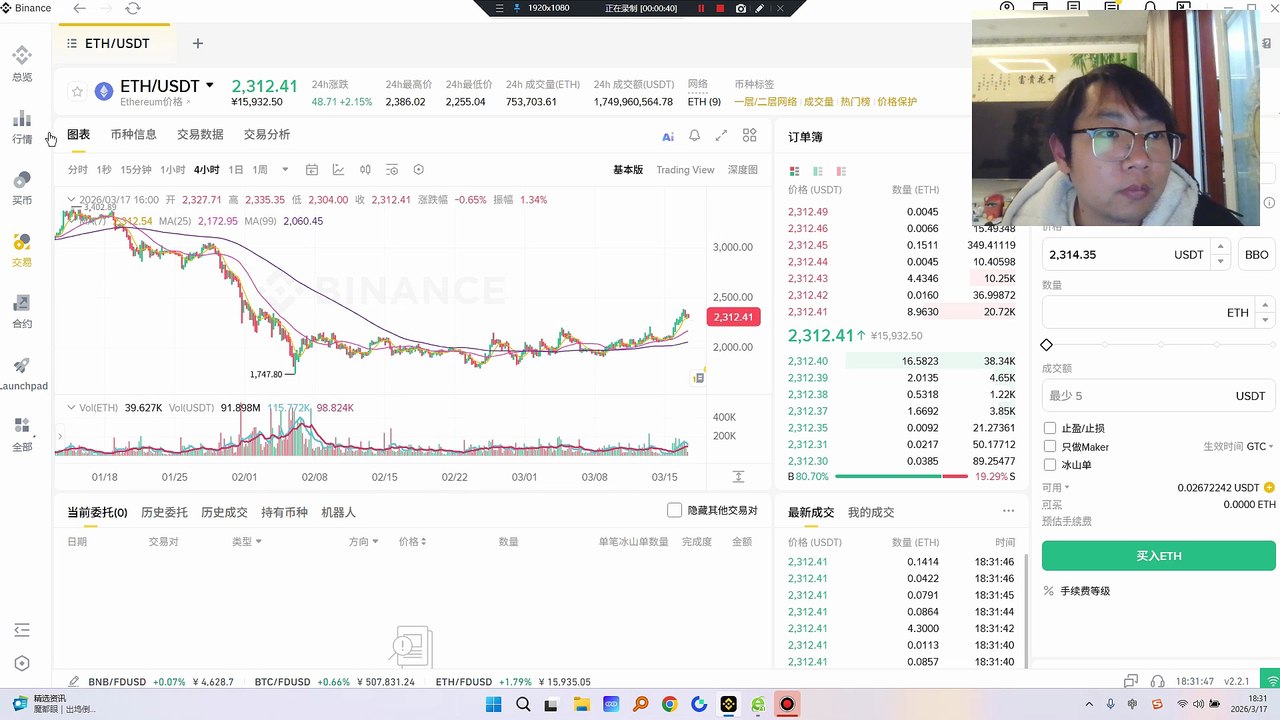Image resolution: width=1280 pixels, height=720 pixels.
Task: Expand more time intervals dropdown arrow
Action: point(286,170)
